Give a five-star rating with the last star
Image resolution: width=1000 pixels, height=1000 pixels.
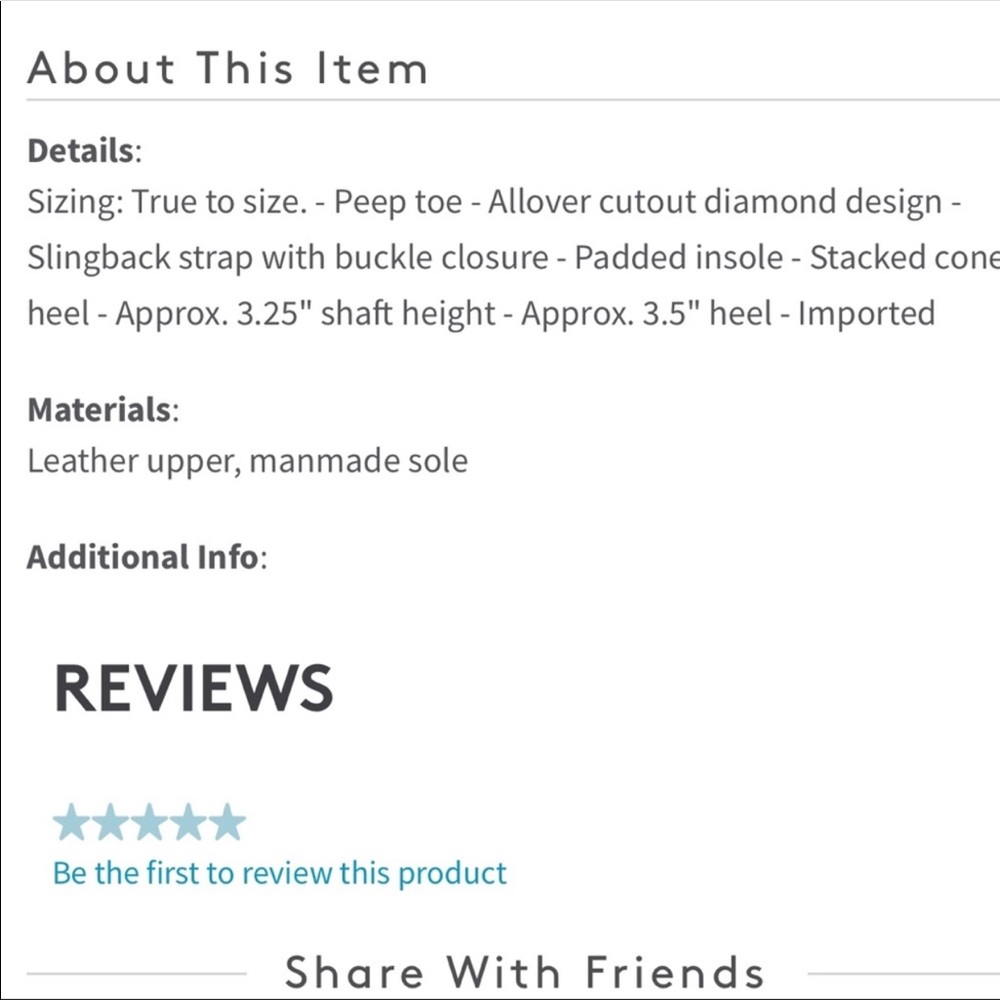pyautogui.click(x=226, y=823)
